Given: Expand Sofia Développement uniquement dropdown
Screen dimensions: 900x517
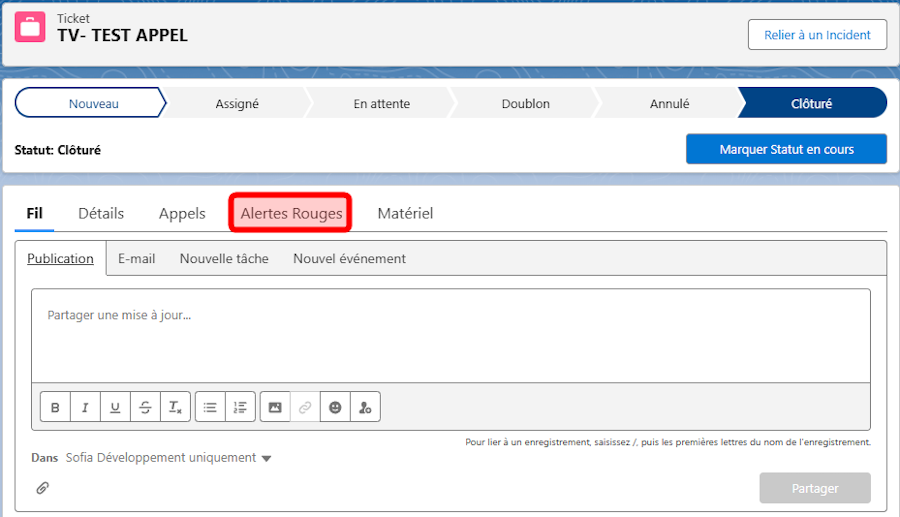Looking at the screenshot, I should click(x=168, y=457).
